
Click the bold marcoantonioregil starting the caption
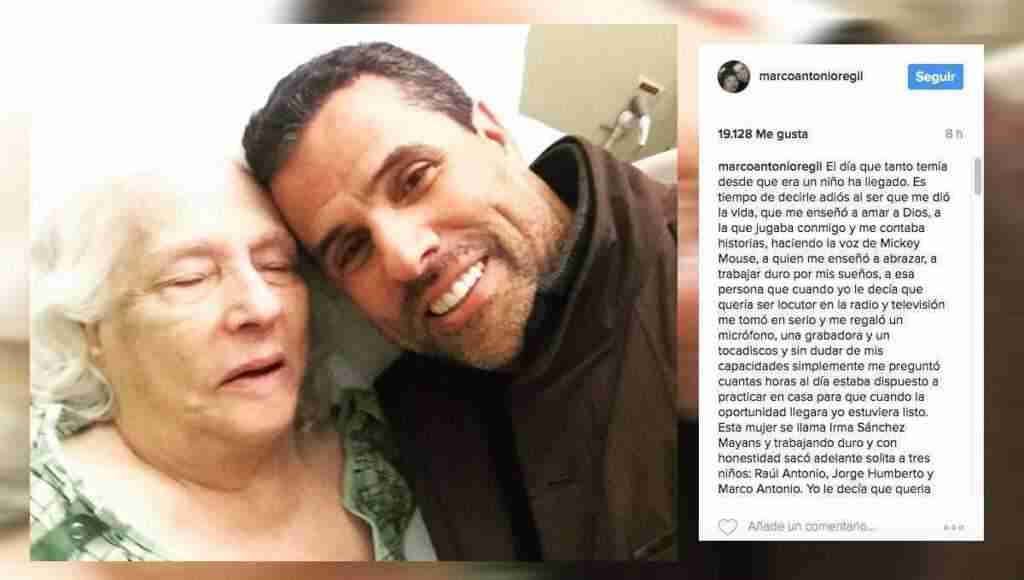pos(770,167)
